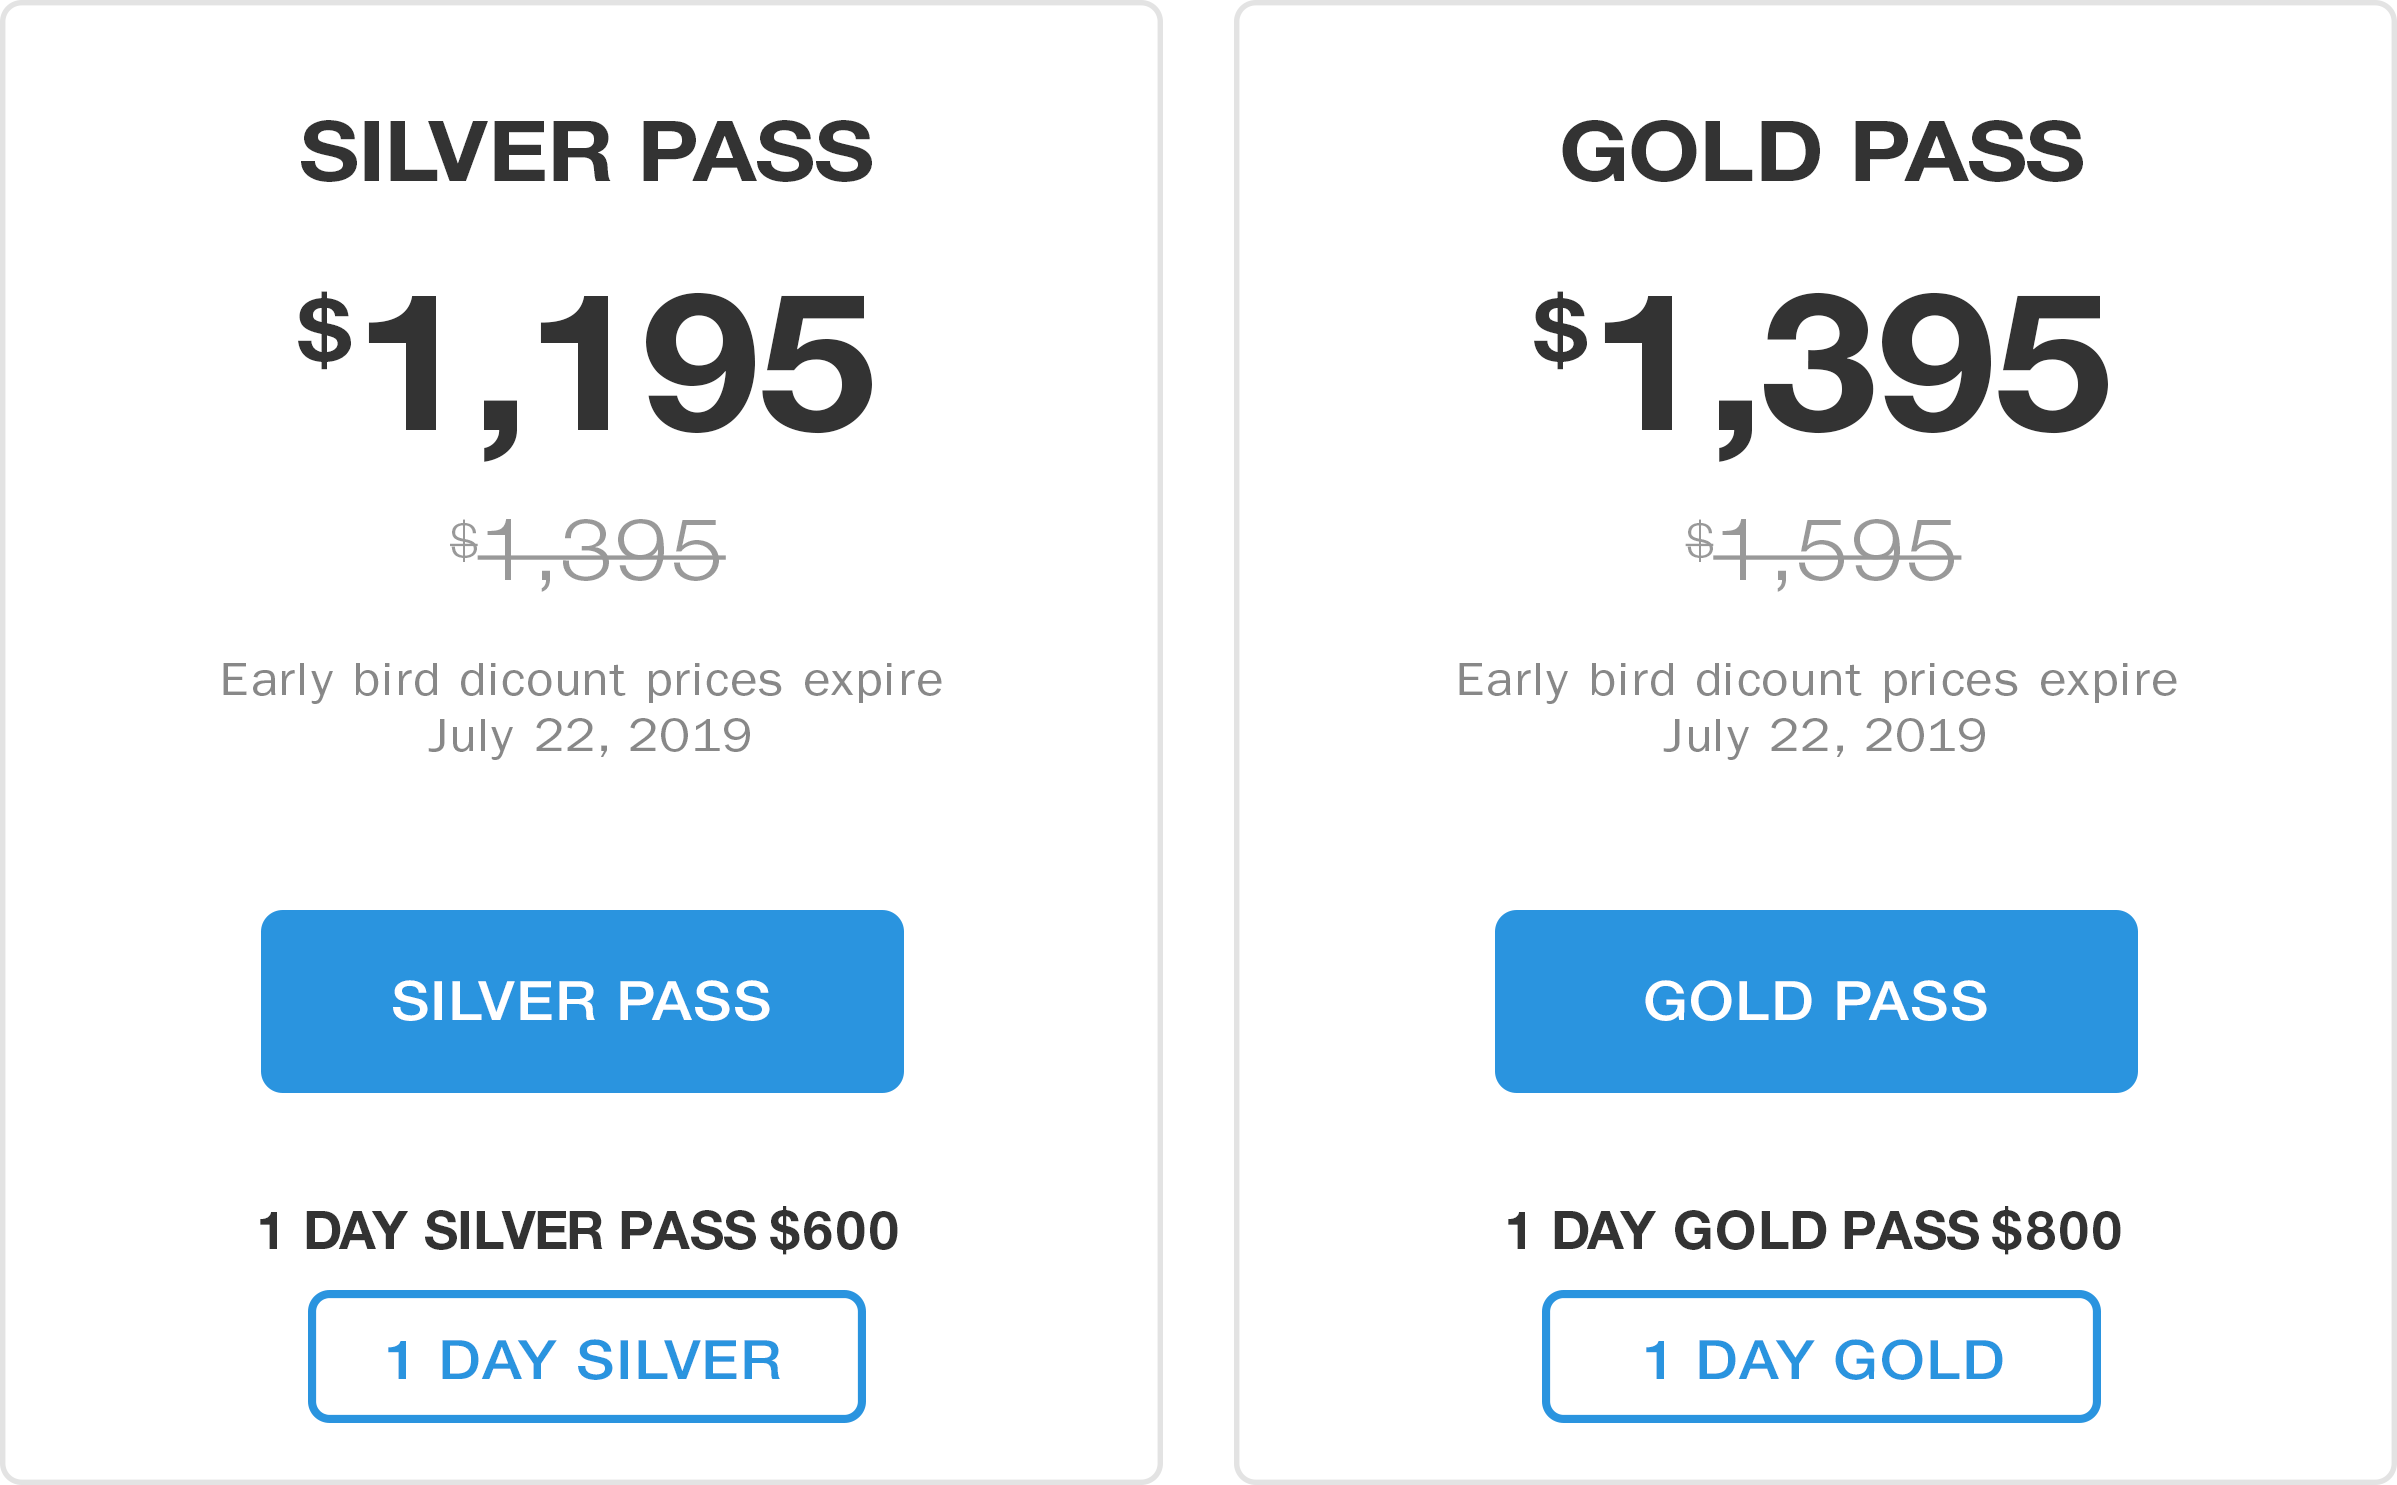Click the 1 DAY GOLD PASS $800 label
Screen dimensions: 2397x1485
pyautogui.click(x=1813, y=1230)
